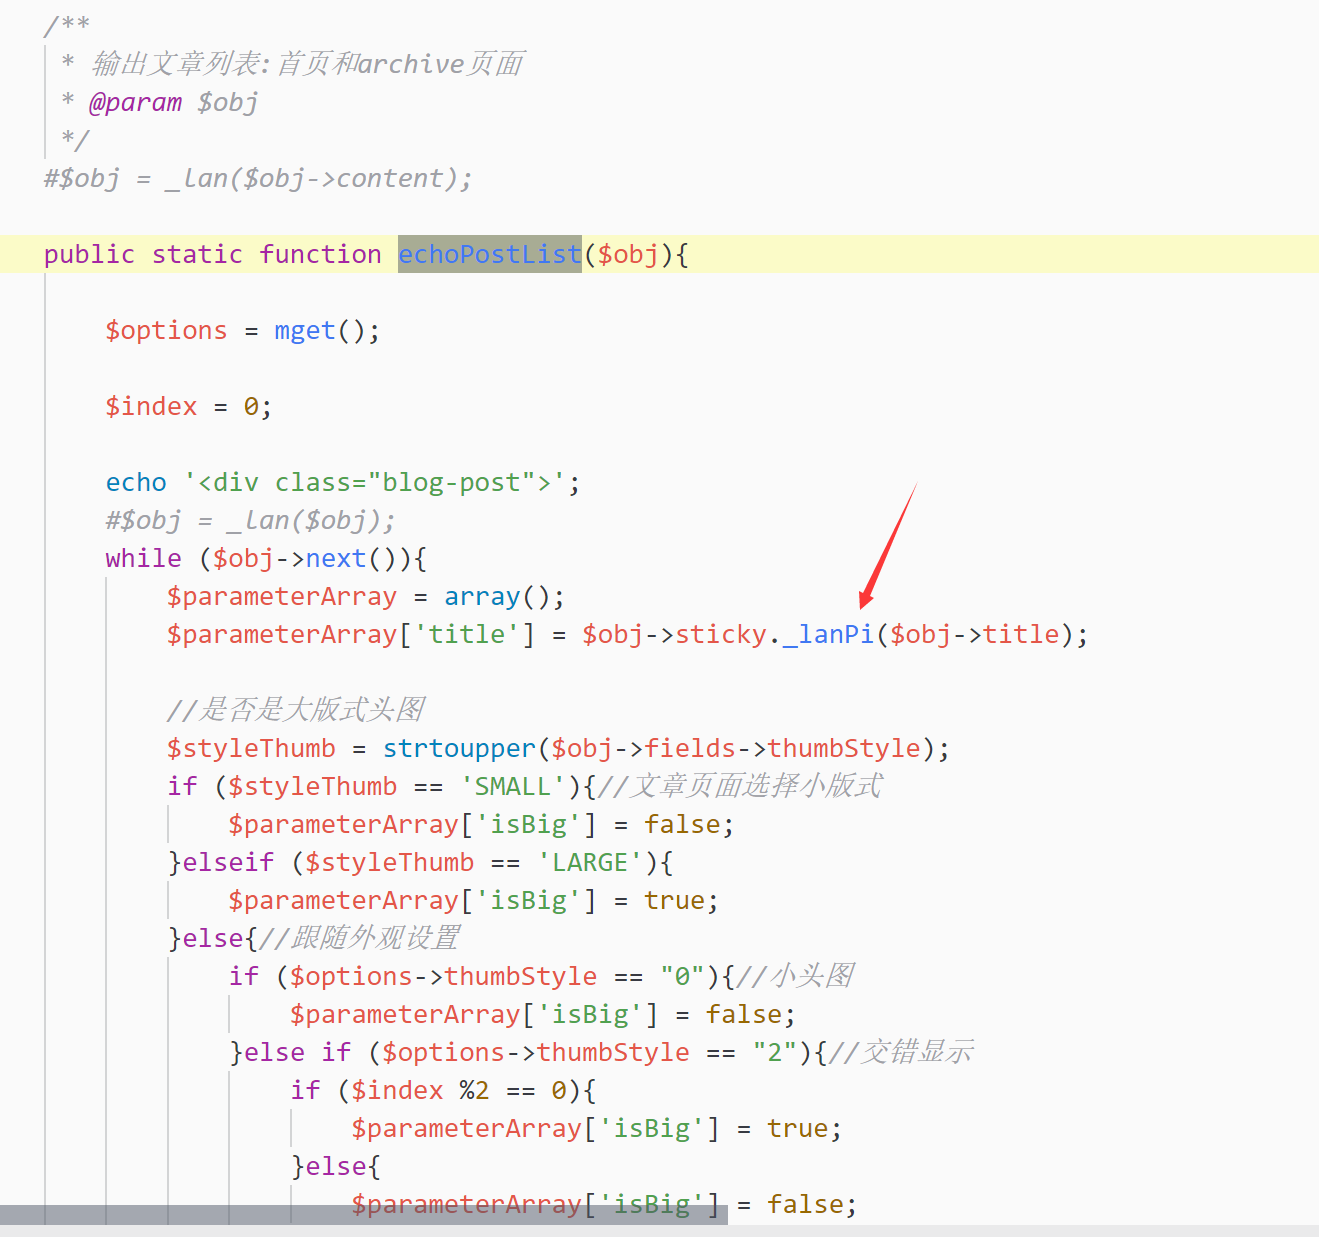1319x1237 pixels.
Task: Click the $options variable declaration
Action: point(167,330)
